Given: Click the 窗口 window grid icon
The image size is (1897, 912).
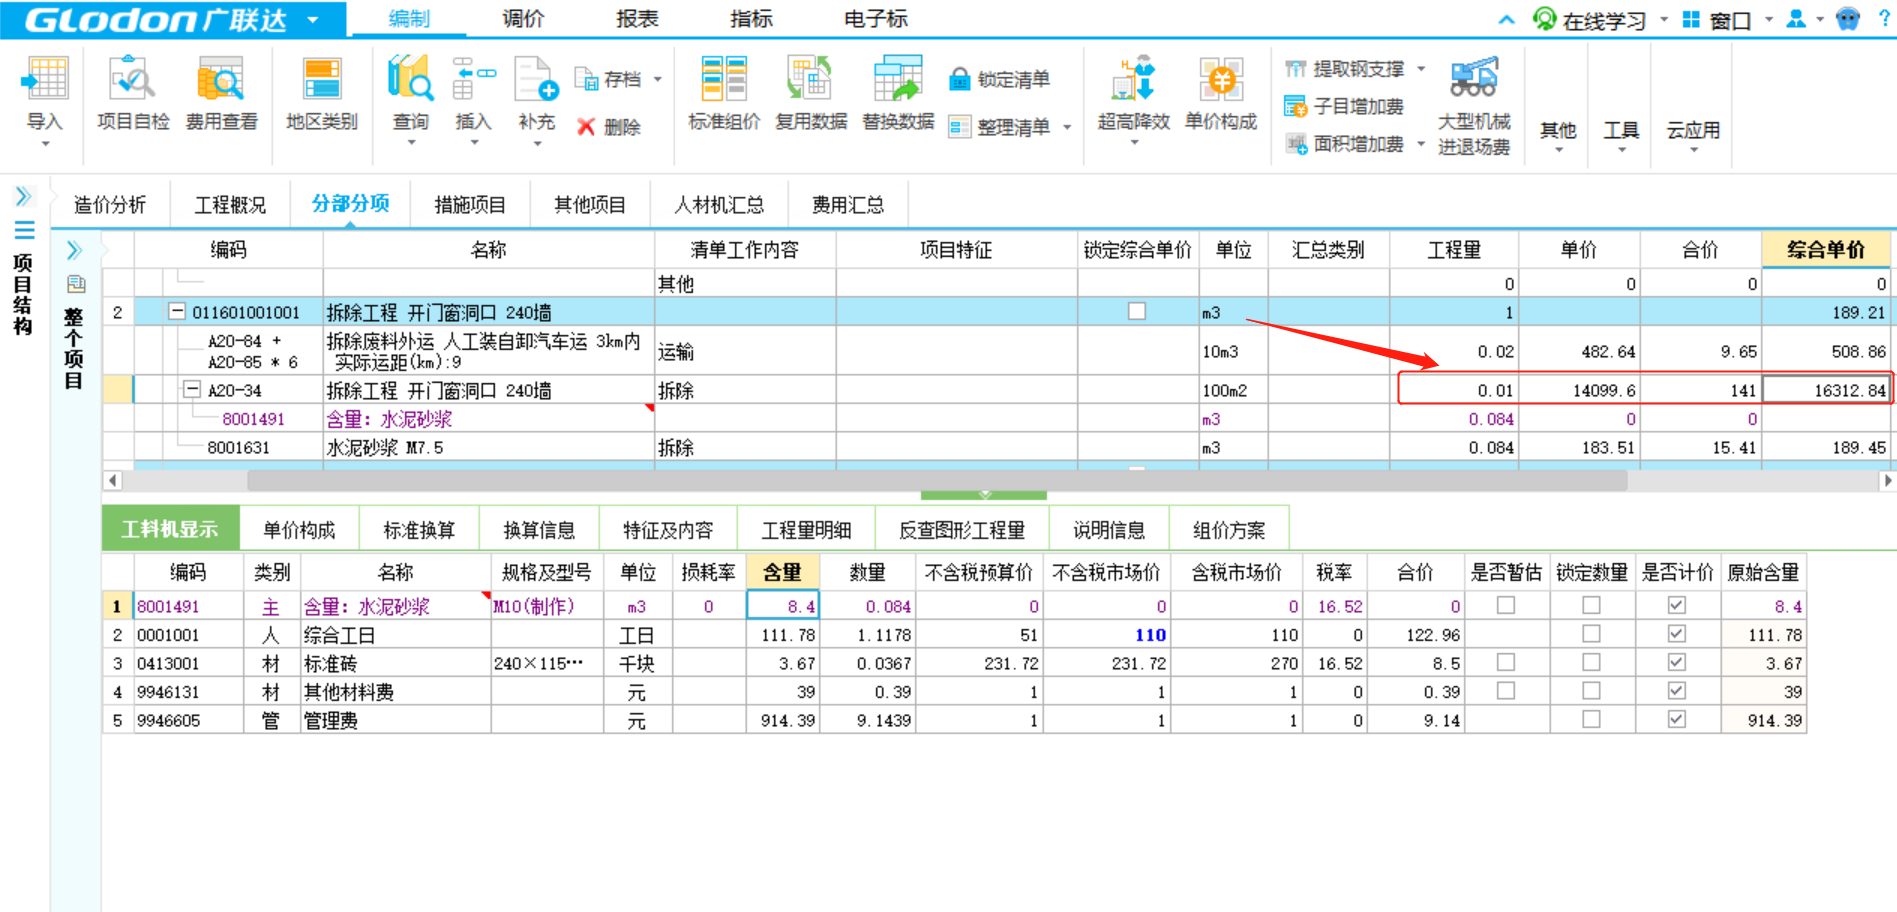Looking at the screenshot, I should click(1691, 19).
